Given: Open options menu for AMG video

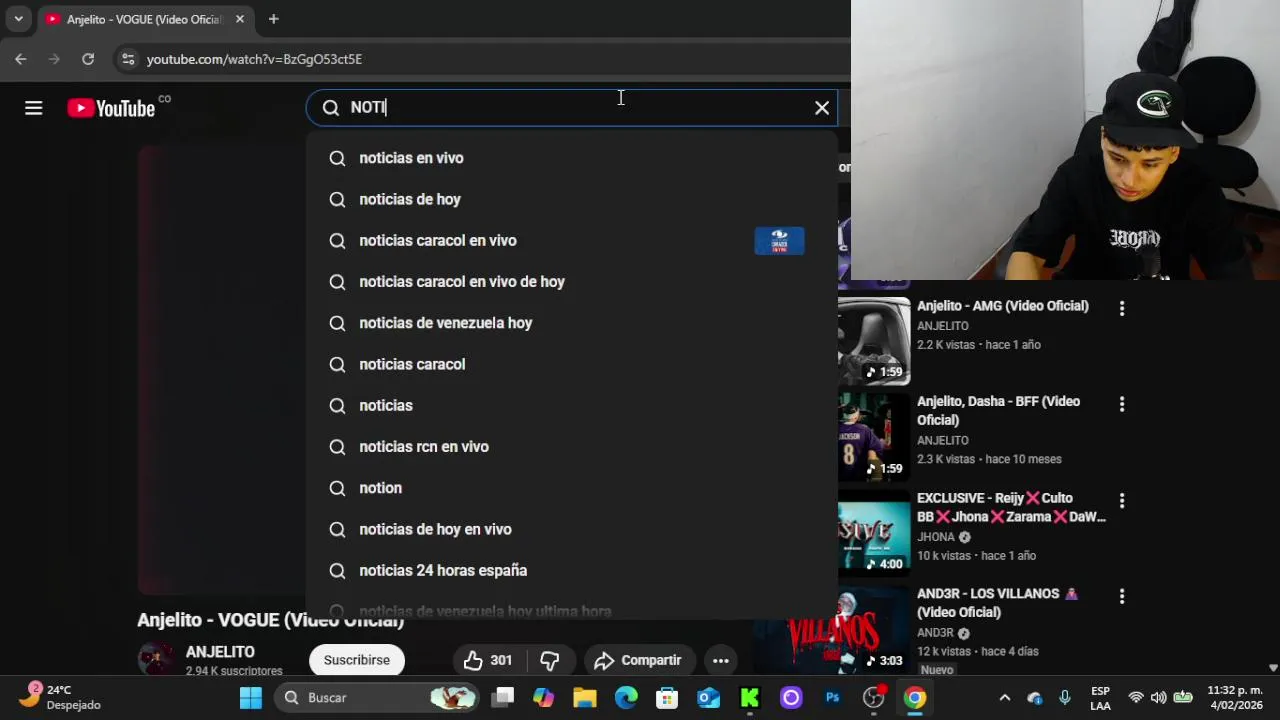Looking at the screenshot, I should coord(1122,309).
